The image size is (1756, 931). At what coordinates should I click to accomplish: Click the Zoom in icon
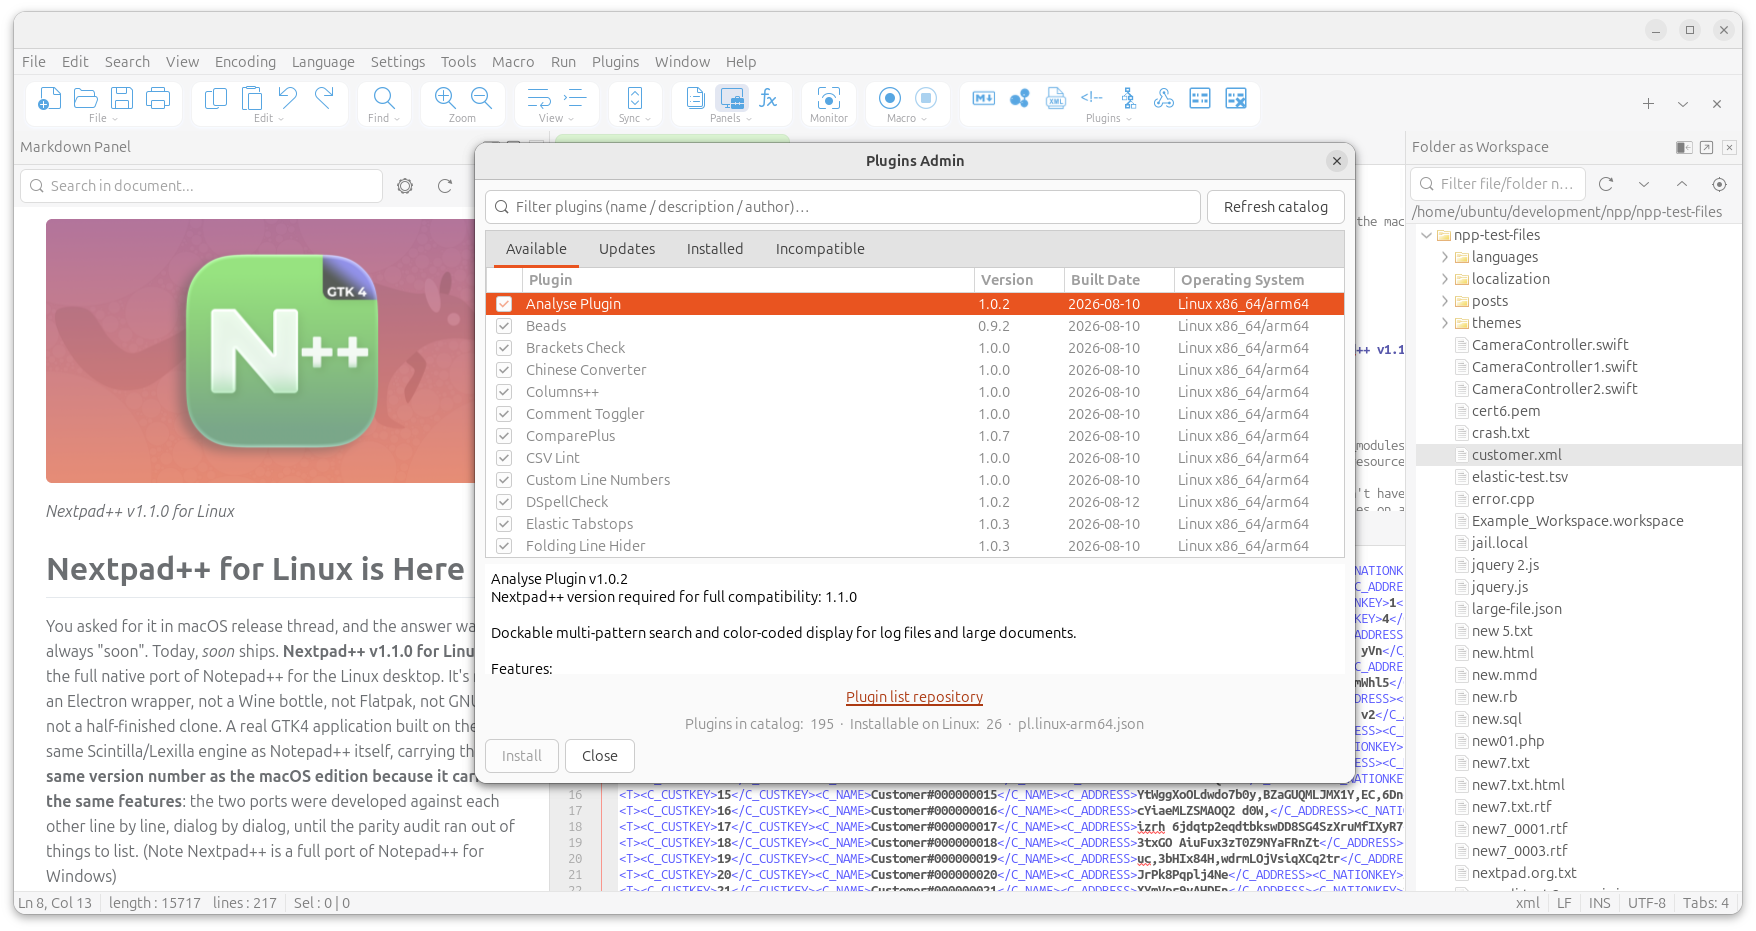pyautogui.click(x=445, y=98)
